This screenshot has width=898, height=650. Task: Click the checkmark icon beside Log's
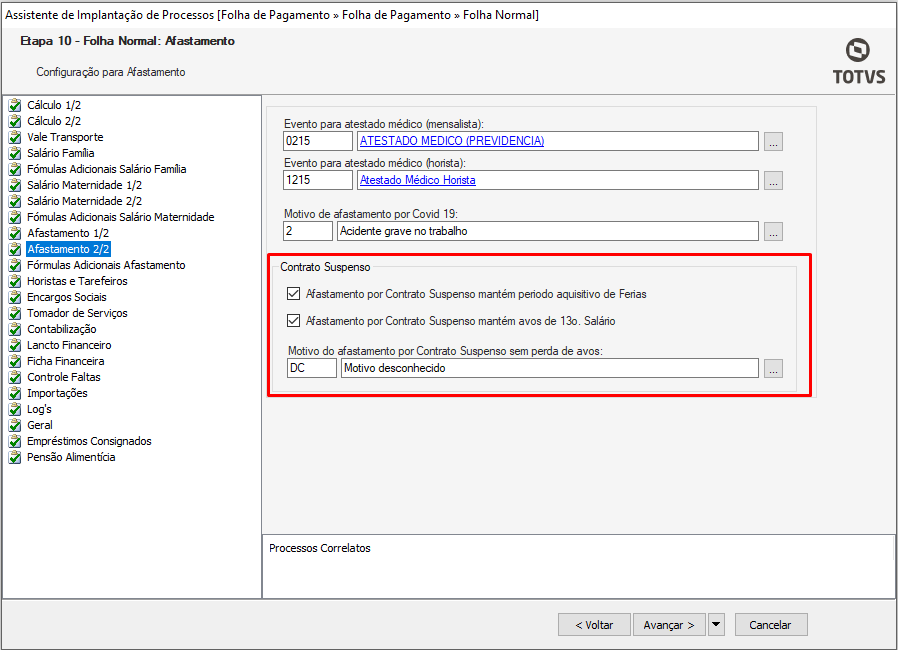pos(15,409)
